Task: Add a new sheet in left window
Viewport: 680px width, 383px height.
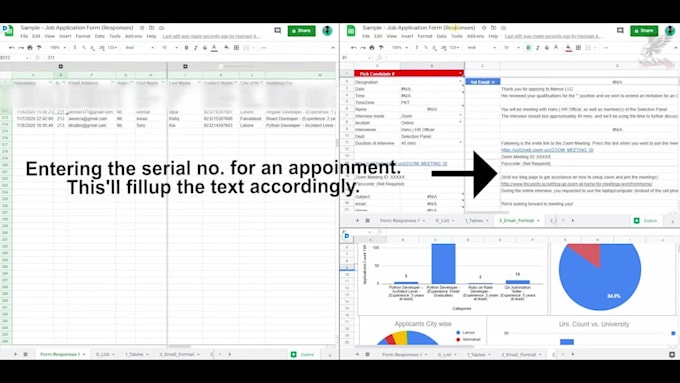Action: (16, 354)
